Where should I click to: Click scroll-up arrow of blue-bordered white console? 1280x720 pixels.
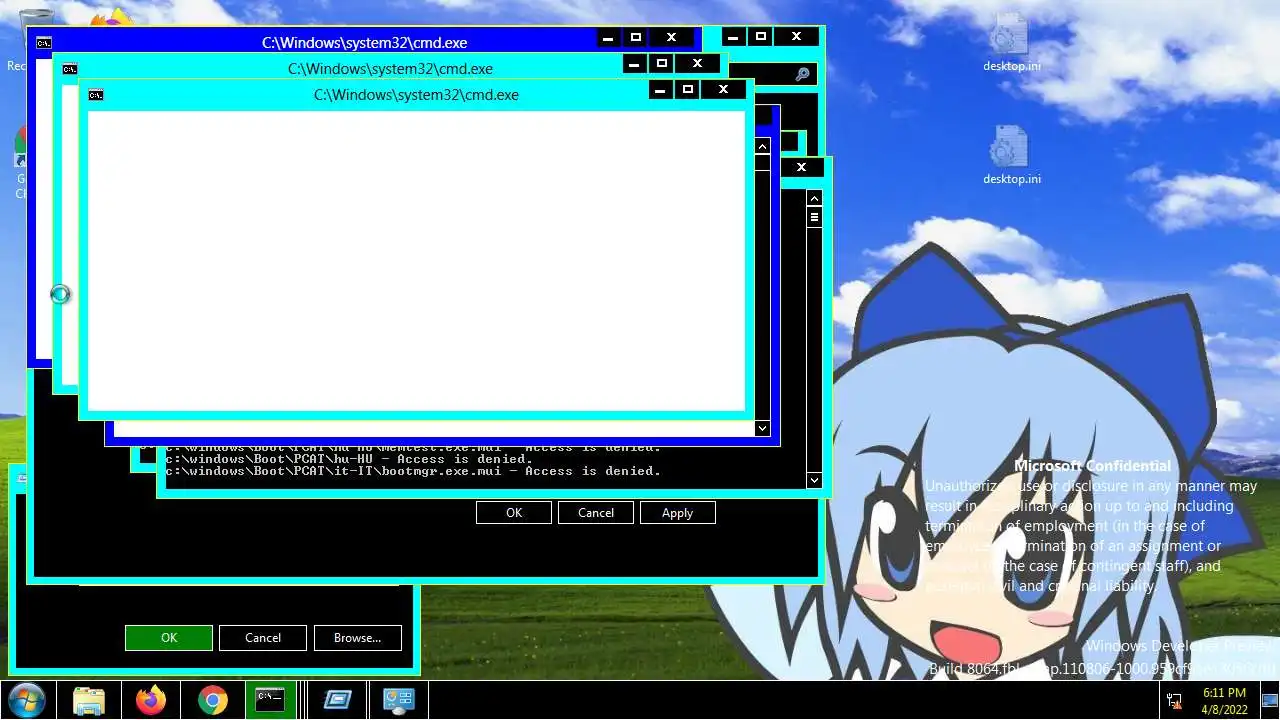(x=762, y=146)
